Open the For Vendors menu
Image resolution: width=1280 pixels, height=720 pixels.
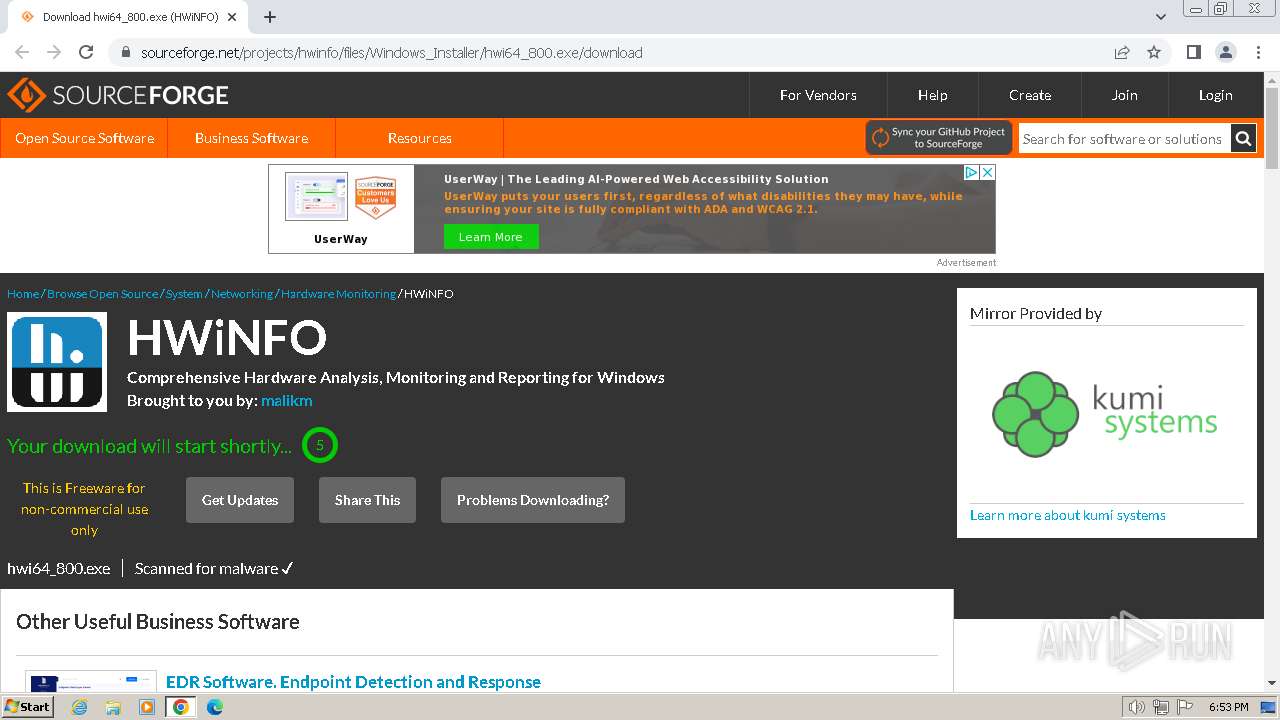point(818,95)
